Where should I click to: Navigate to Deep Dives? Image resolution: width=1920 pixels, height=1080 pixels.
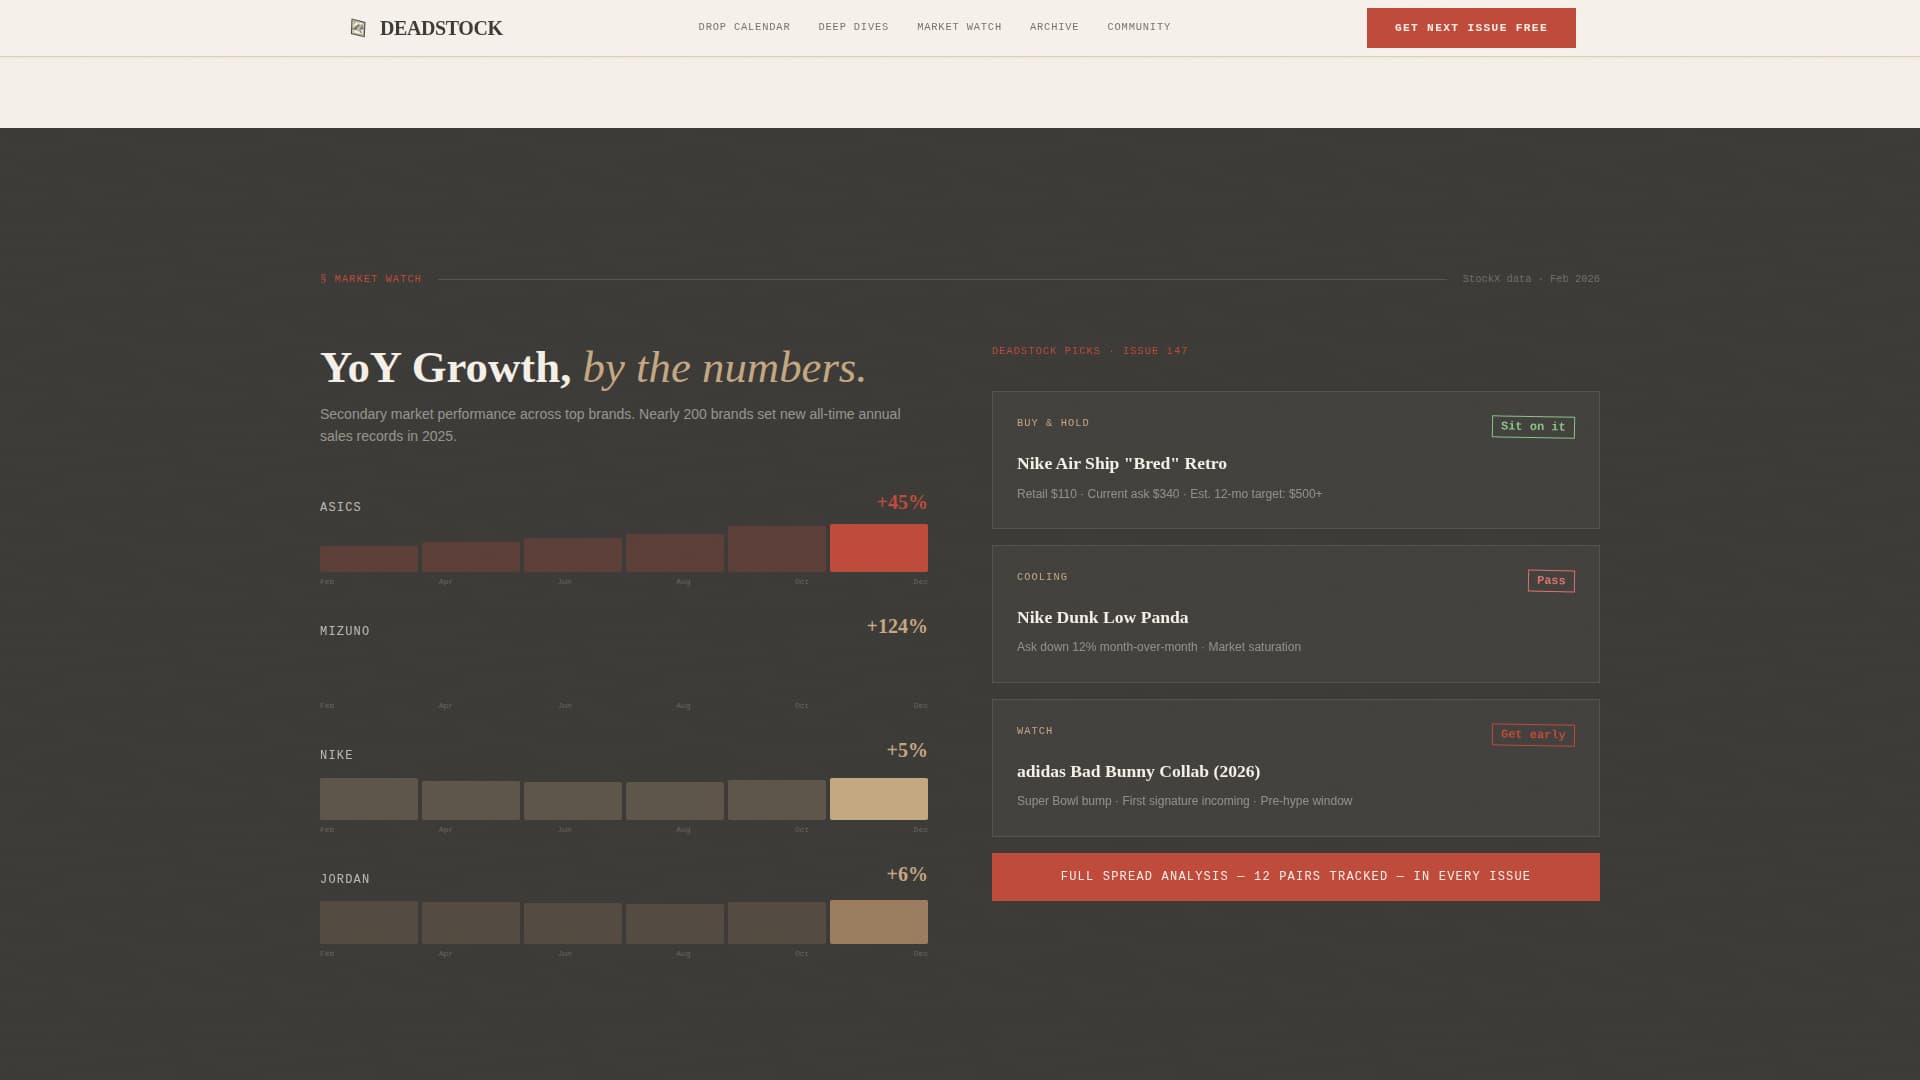tap(852, 27)
